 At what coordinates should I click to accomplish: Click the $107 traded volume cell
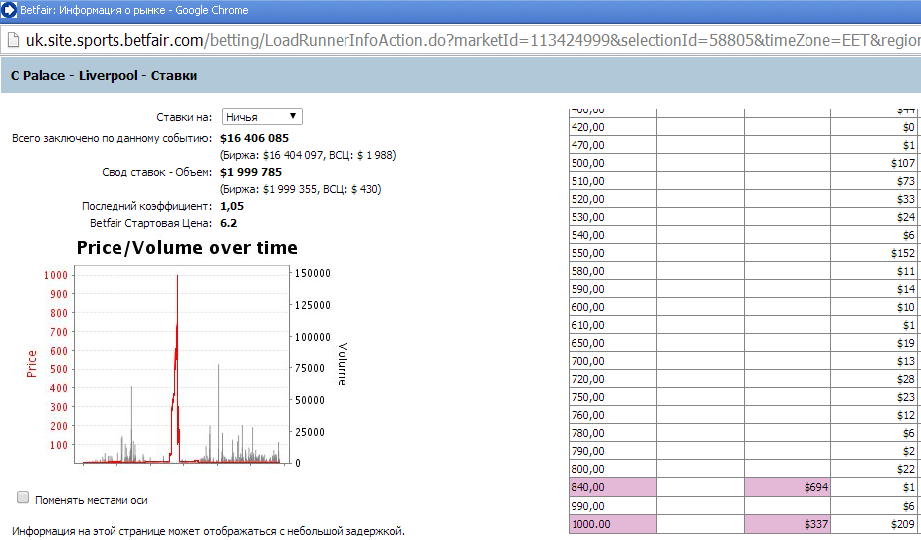click(873, 163)
